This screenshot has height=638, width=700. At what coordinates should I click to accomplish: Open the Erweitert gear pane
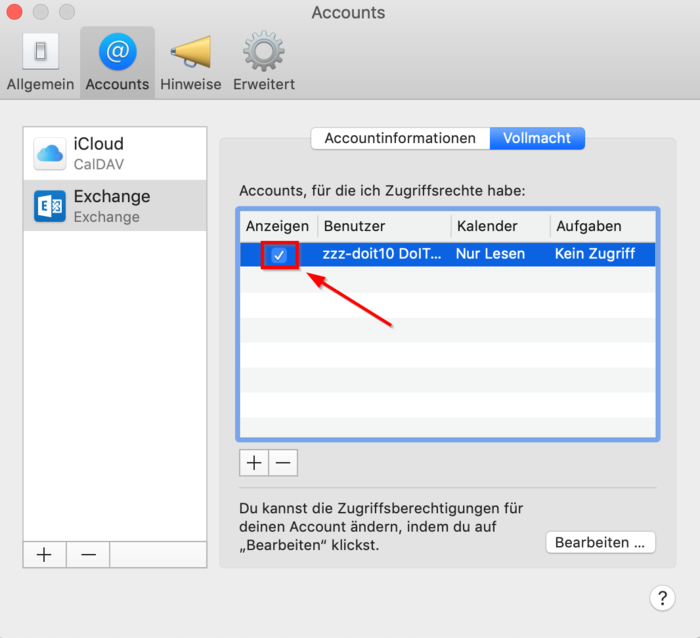pos(264,62)
